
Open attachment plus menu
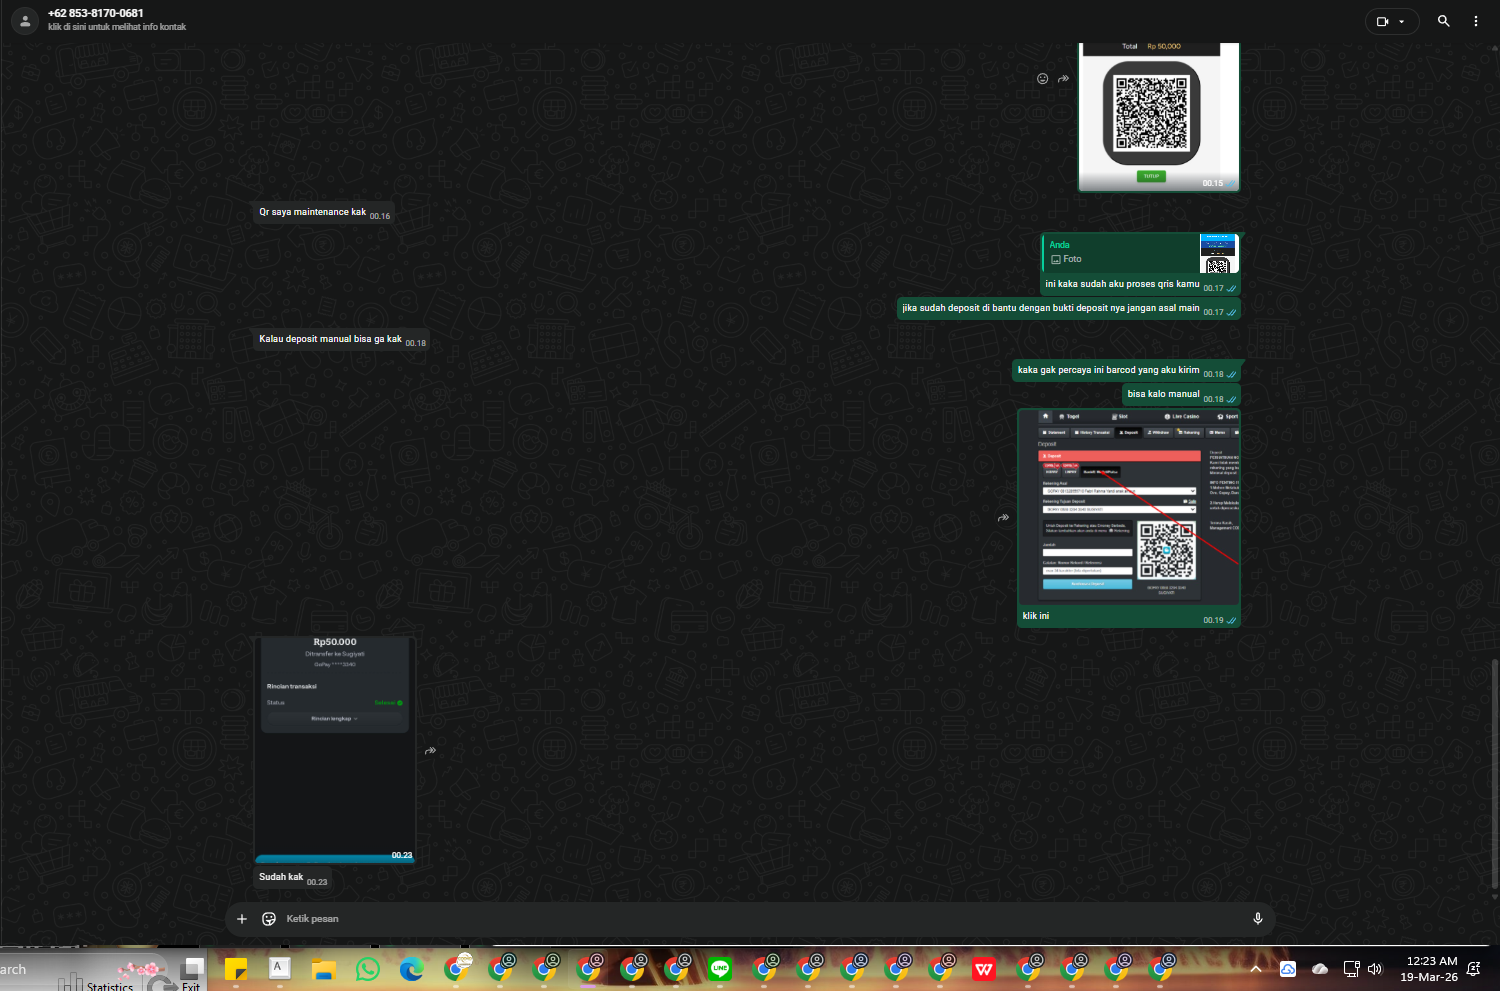[242, 919]
